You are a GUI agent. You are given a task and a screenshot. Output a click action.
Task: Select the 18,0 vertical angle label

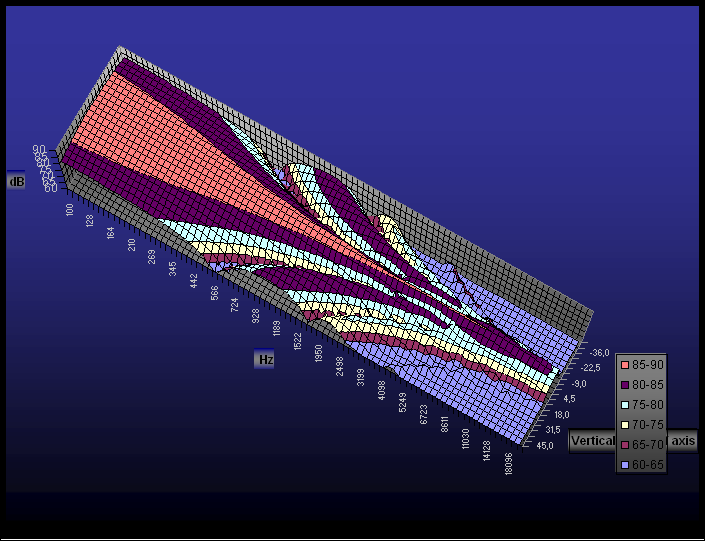[x=562, y=414]
